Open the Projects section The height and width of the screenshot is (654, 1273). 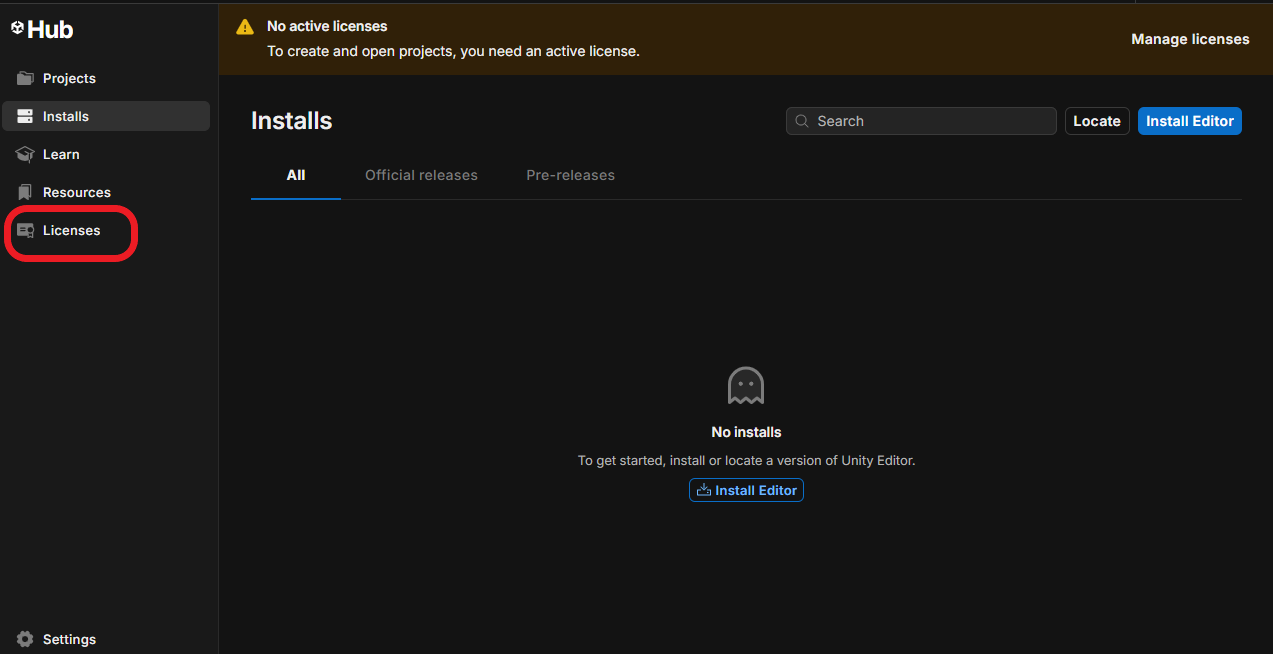click(x=106, y=78)
